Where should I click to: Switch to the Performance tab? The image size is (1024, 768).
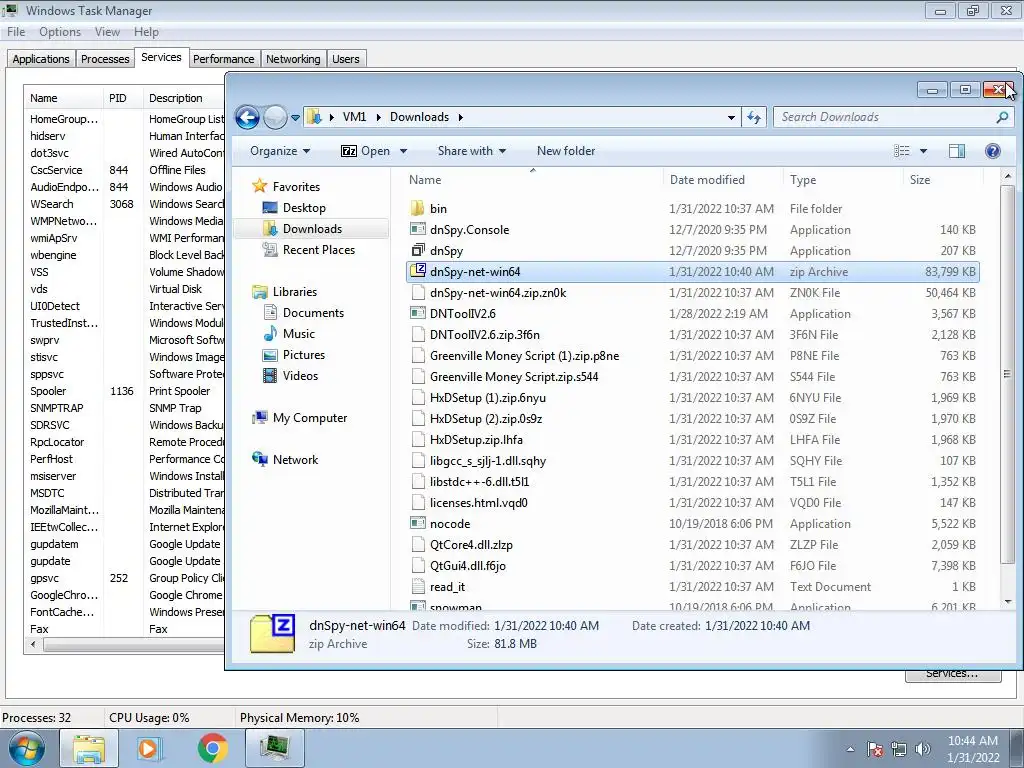[x=223, y=59]
